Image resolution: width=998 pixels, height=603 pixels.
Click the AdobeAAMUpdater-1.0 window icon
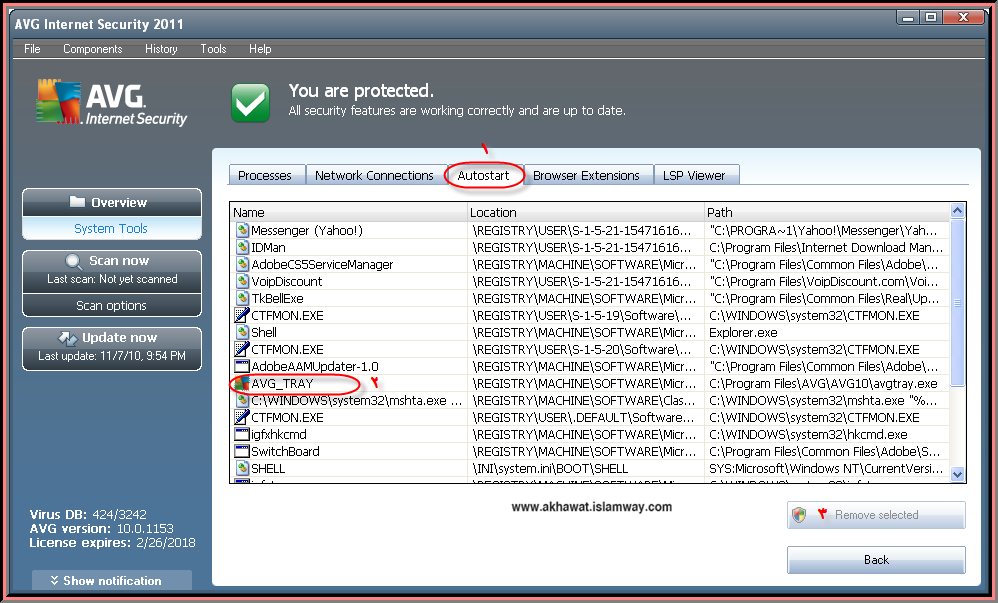[242, 366]
